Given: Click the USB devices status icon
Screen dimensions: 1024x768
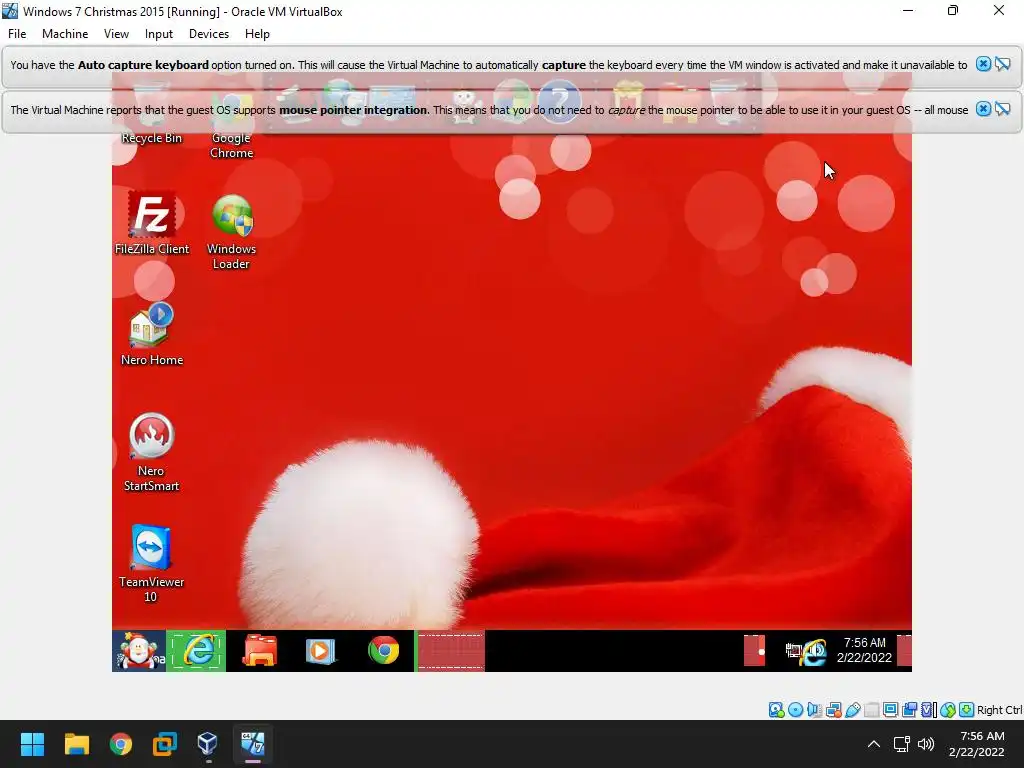Looking at the screenshot, I should pos(852,709).
